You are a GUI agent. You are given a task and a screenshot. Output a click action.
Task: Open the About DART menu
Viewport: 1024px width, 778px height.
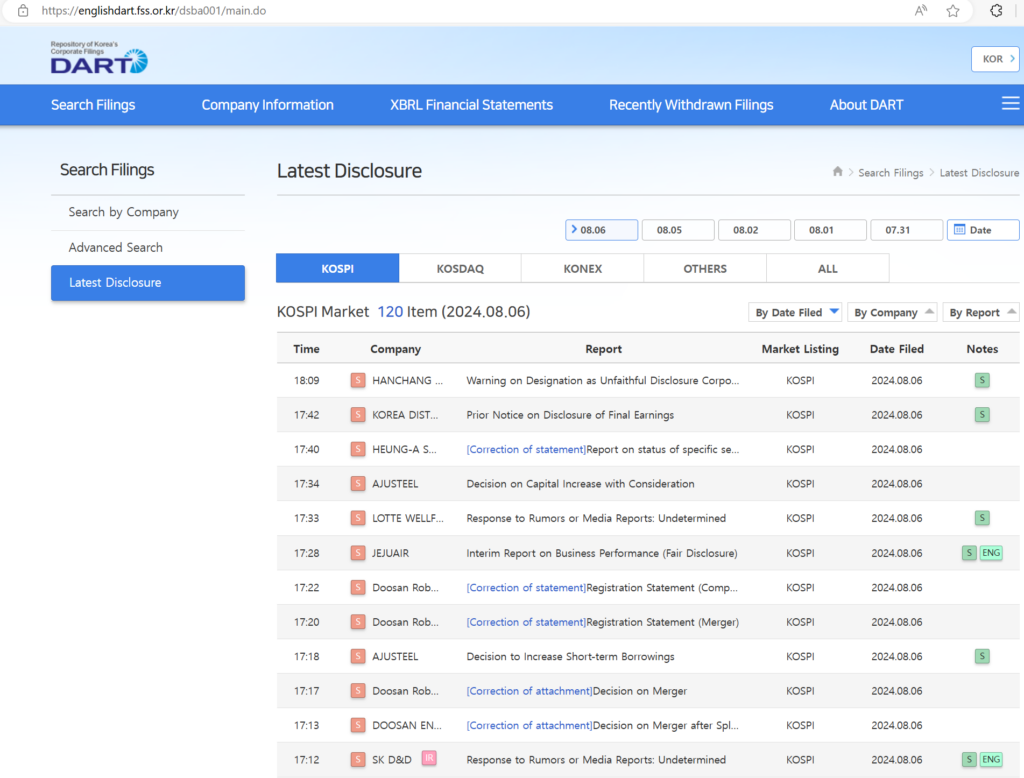[867, 105]
